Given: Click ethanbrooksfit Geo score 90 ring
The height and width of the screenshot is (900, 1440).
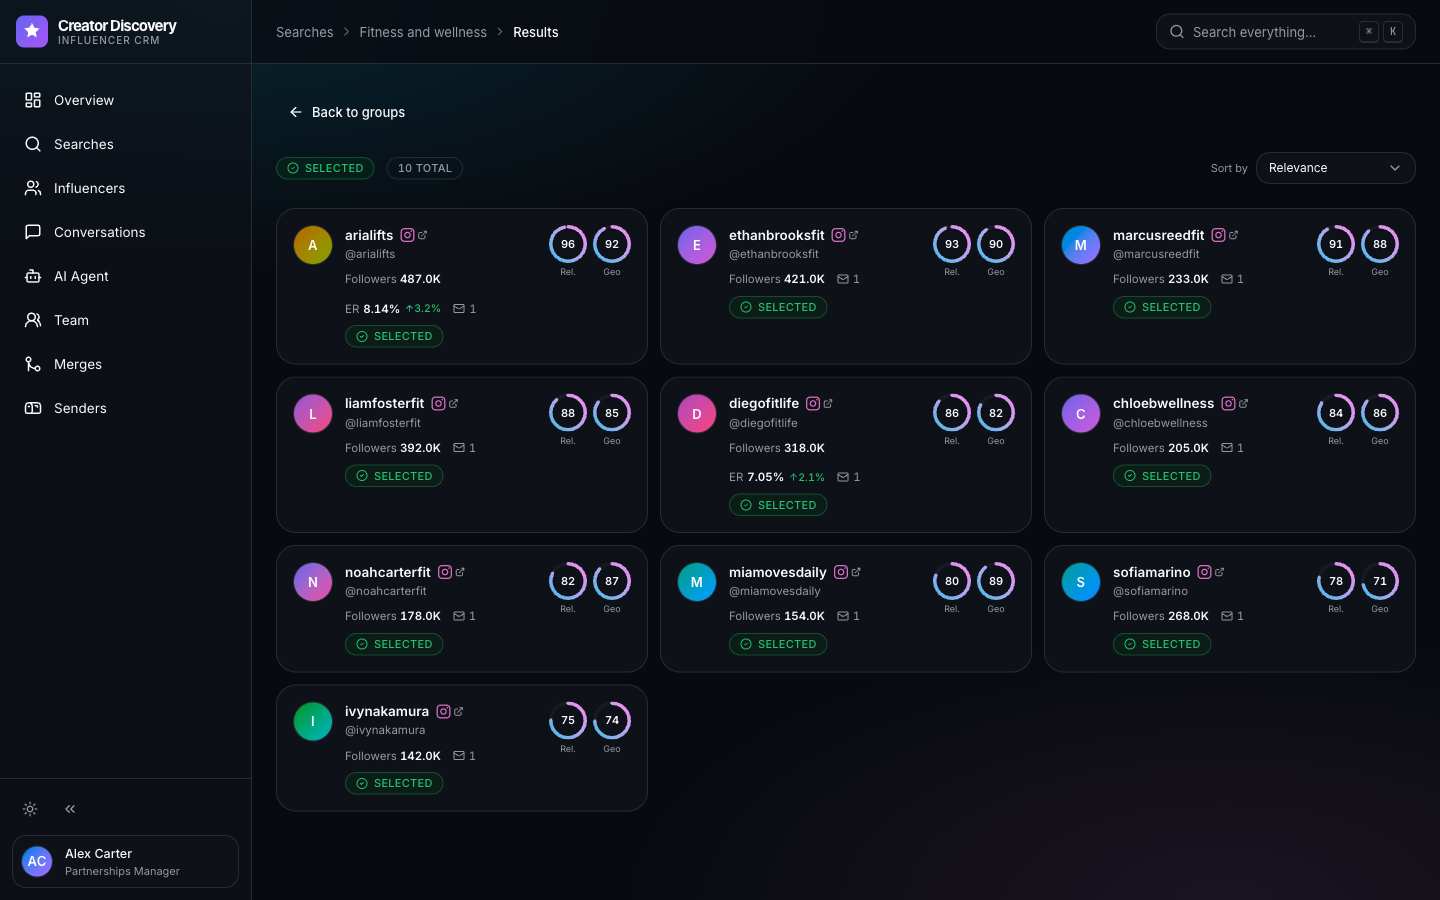Looking at the screenshot, I should pyautogui.click(x=996, y=244).
